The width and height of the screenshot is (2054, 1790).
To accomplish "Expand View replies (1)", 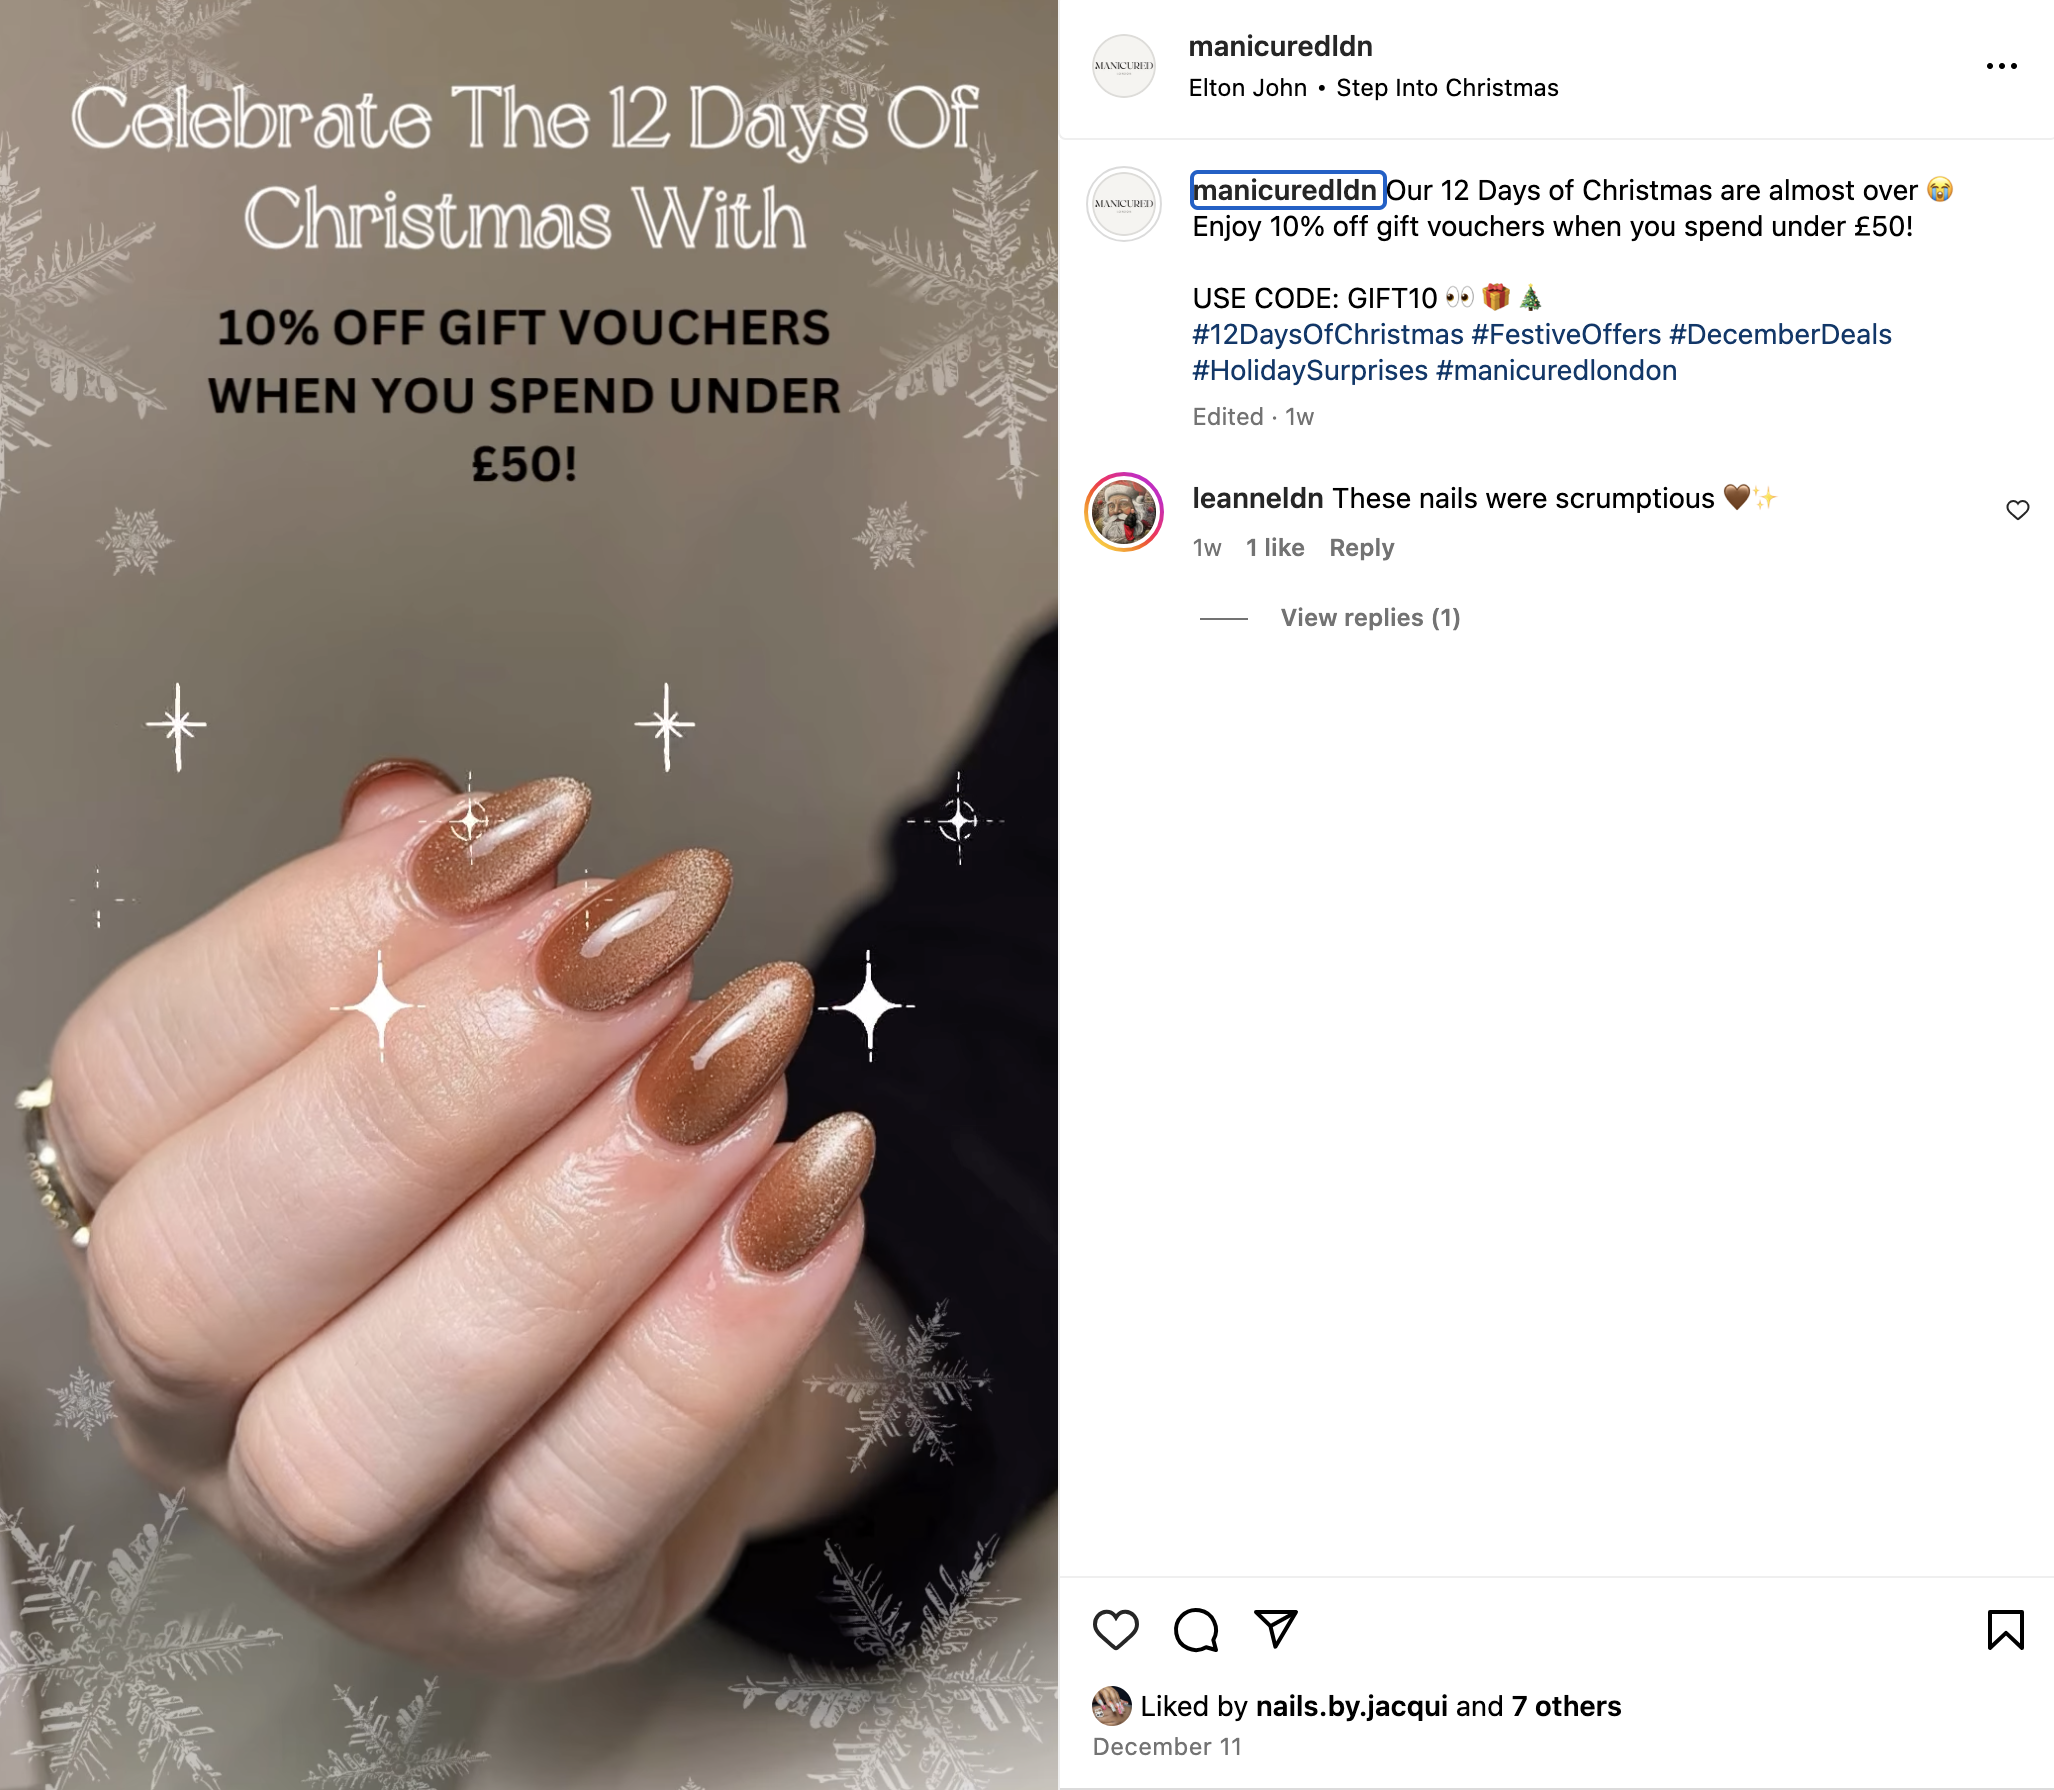I will [1370, 618].
